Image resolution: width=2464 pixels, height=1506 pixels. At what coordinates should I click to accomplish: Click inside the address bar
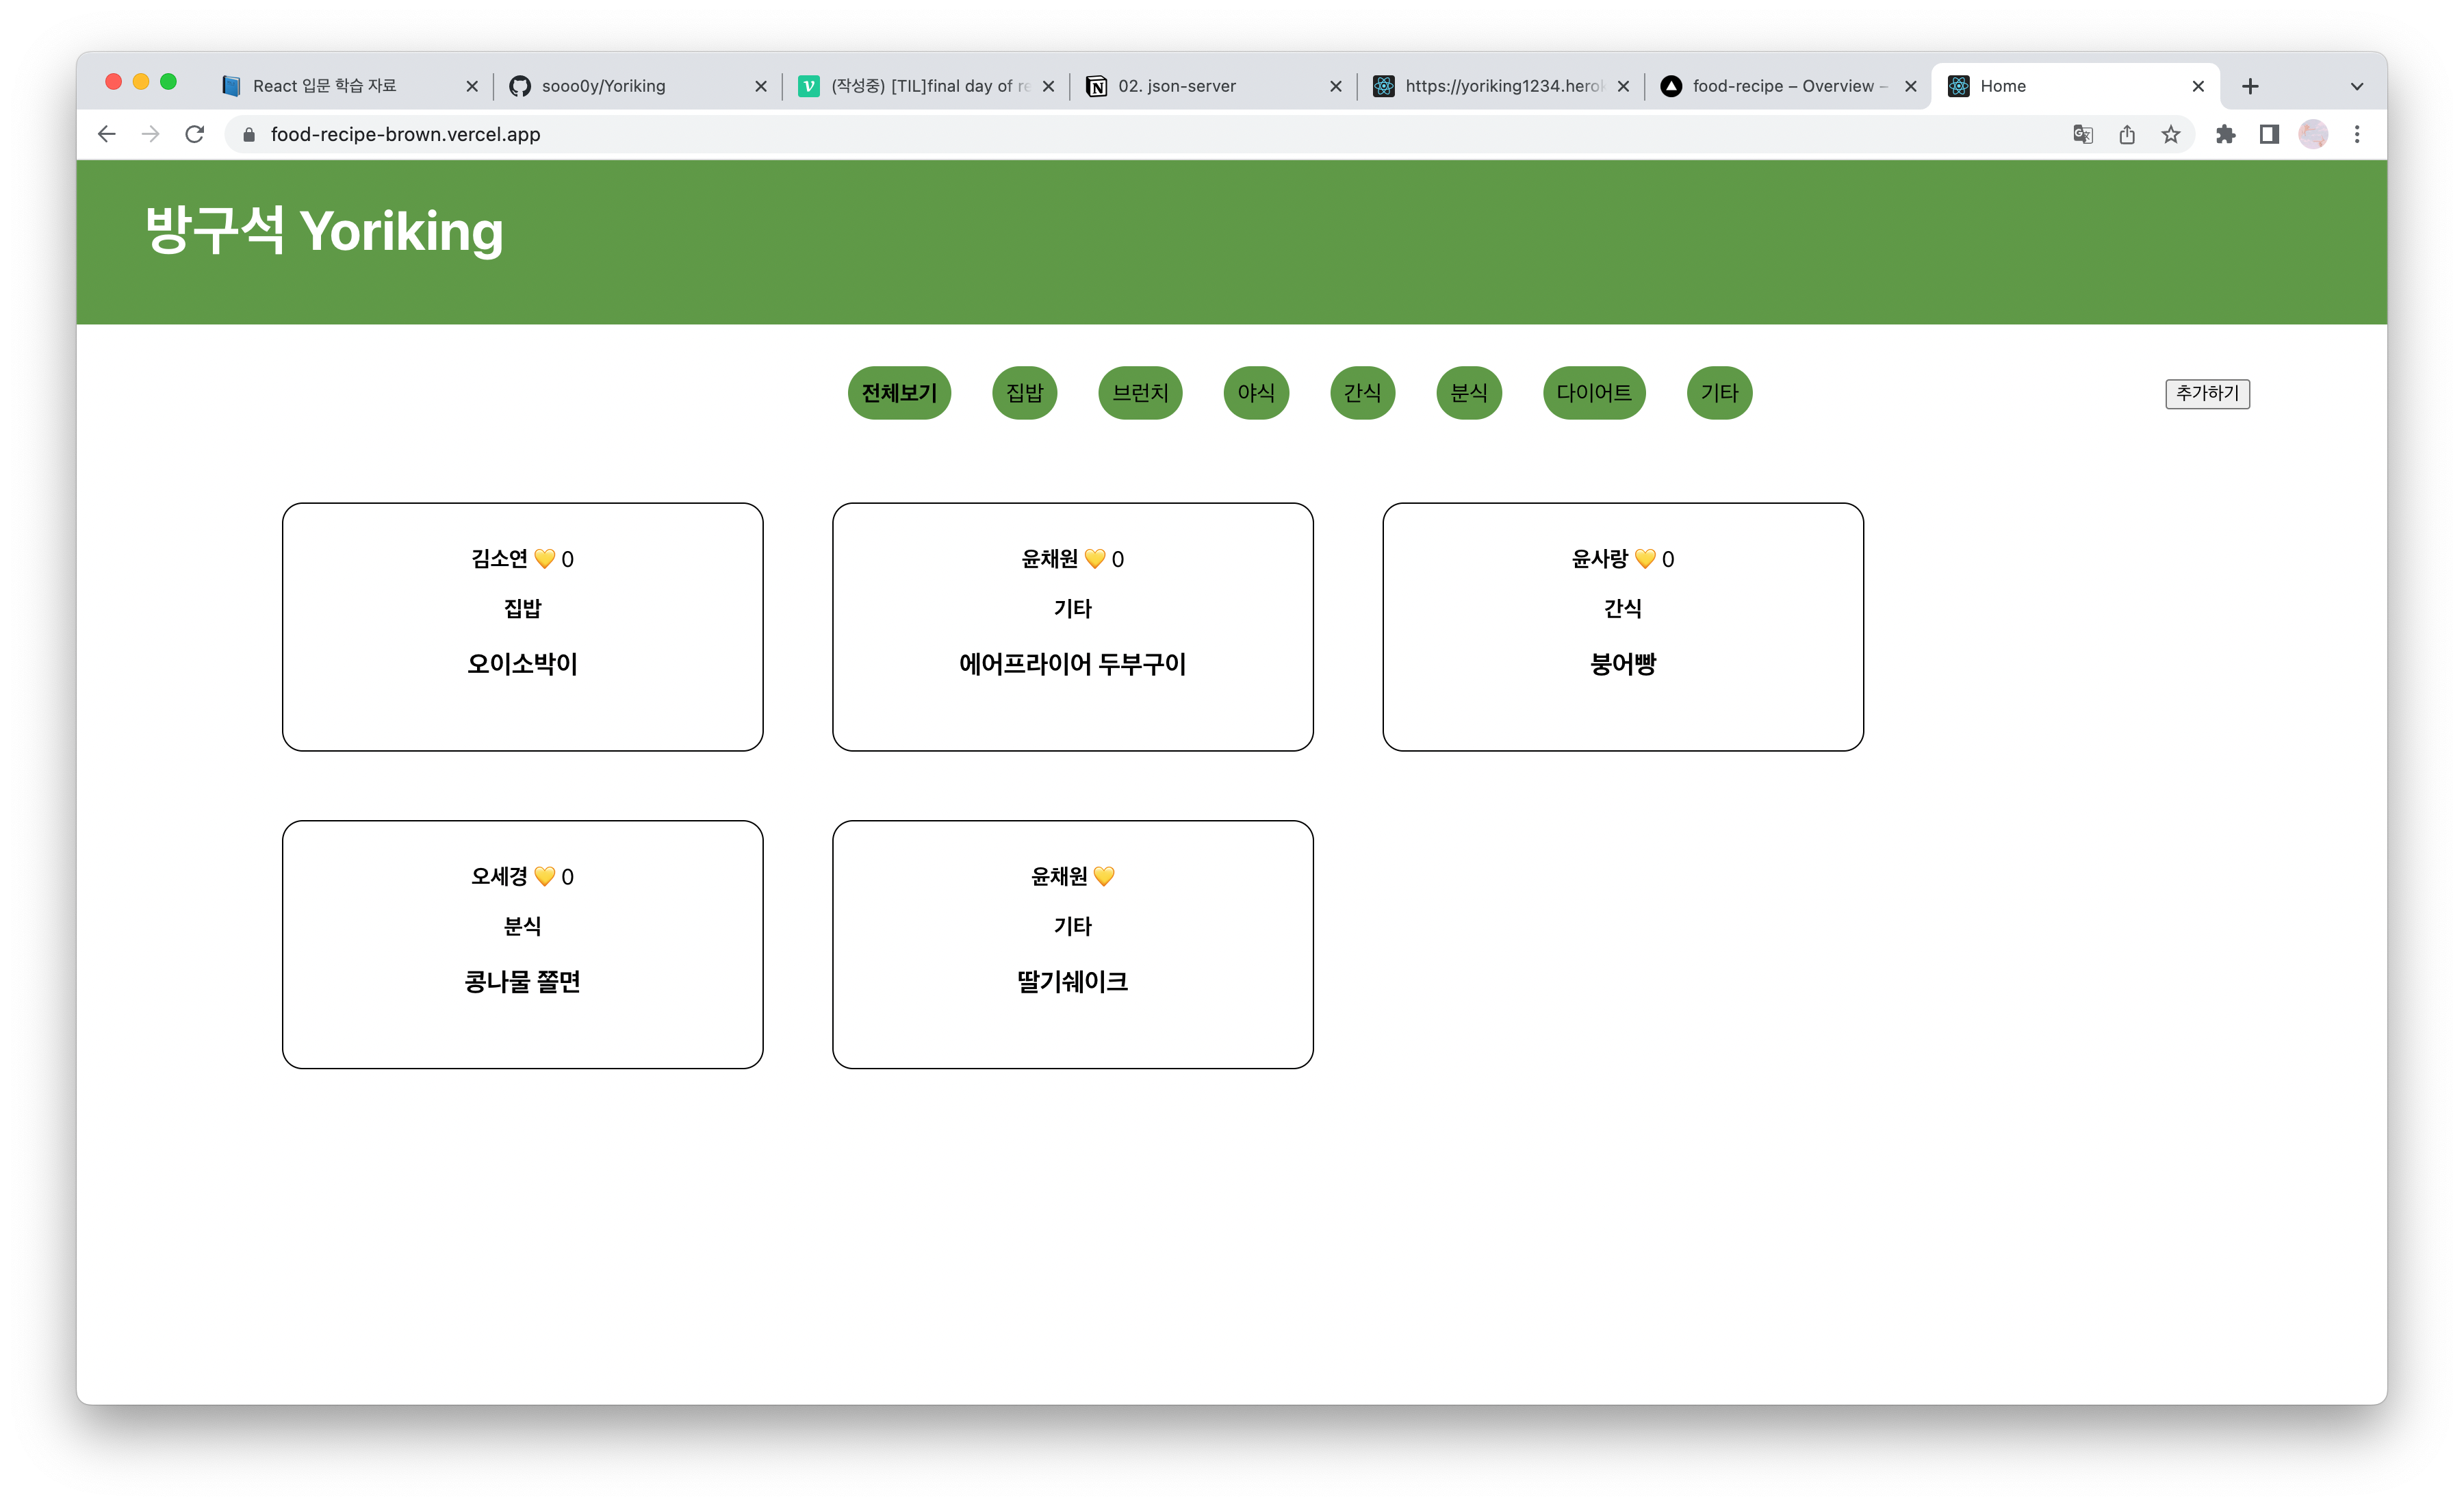pos(700,133)
